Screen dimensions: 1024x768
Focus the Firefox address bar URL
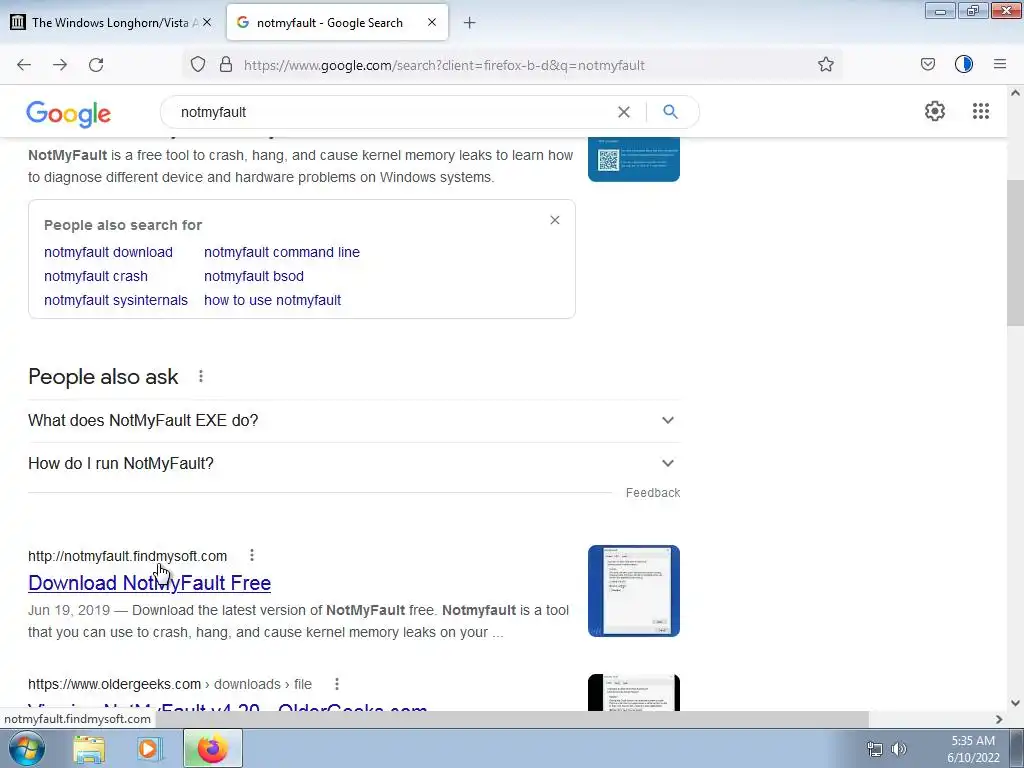(x=444, y=65)
